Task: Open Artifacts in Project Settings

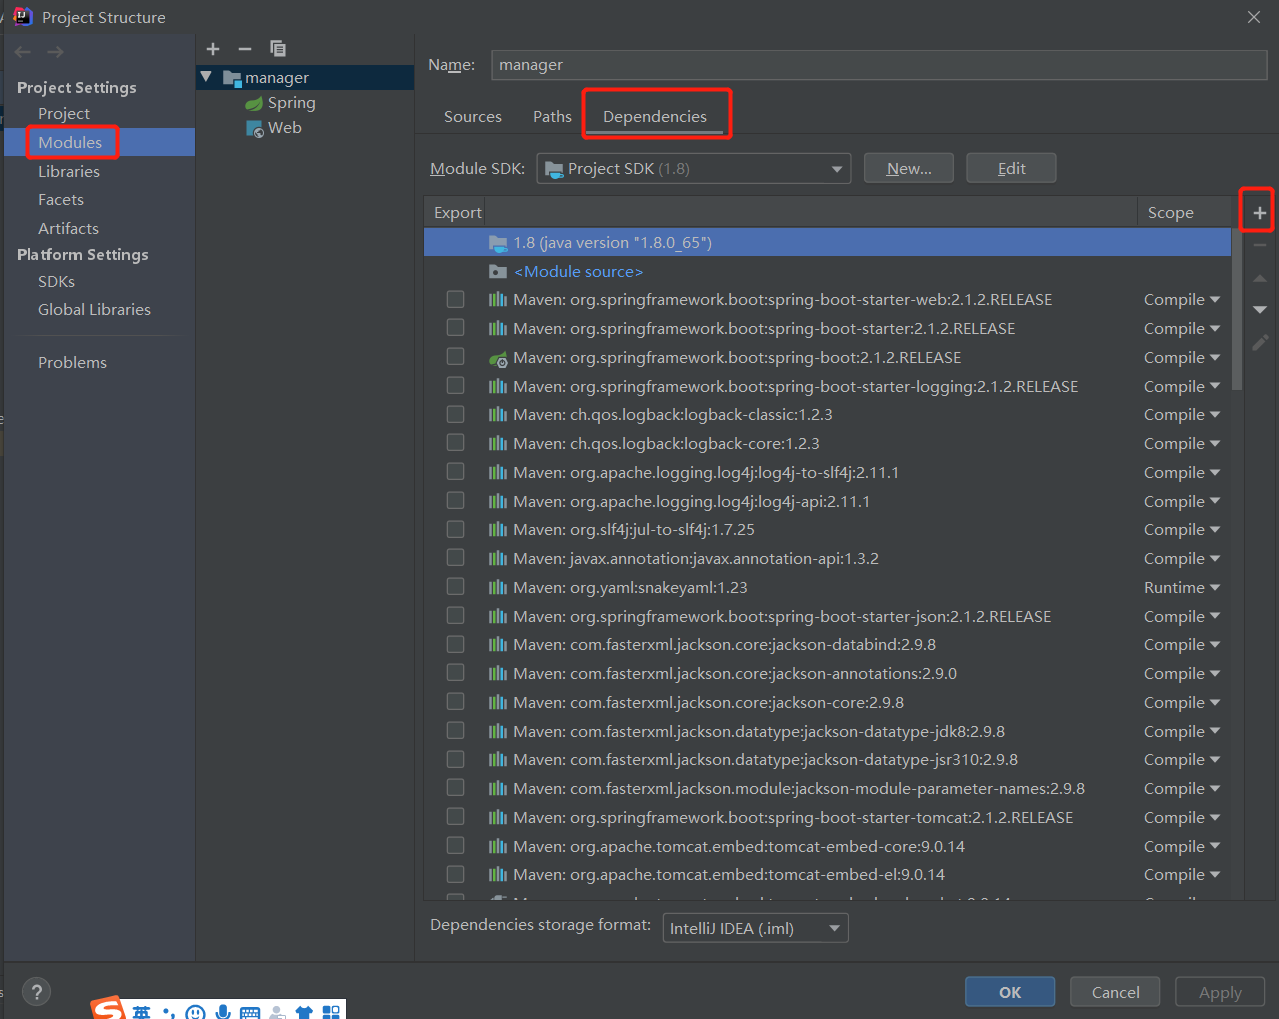Action: [x=68, y=229]
